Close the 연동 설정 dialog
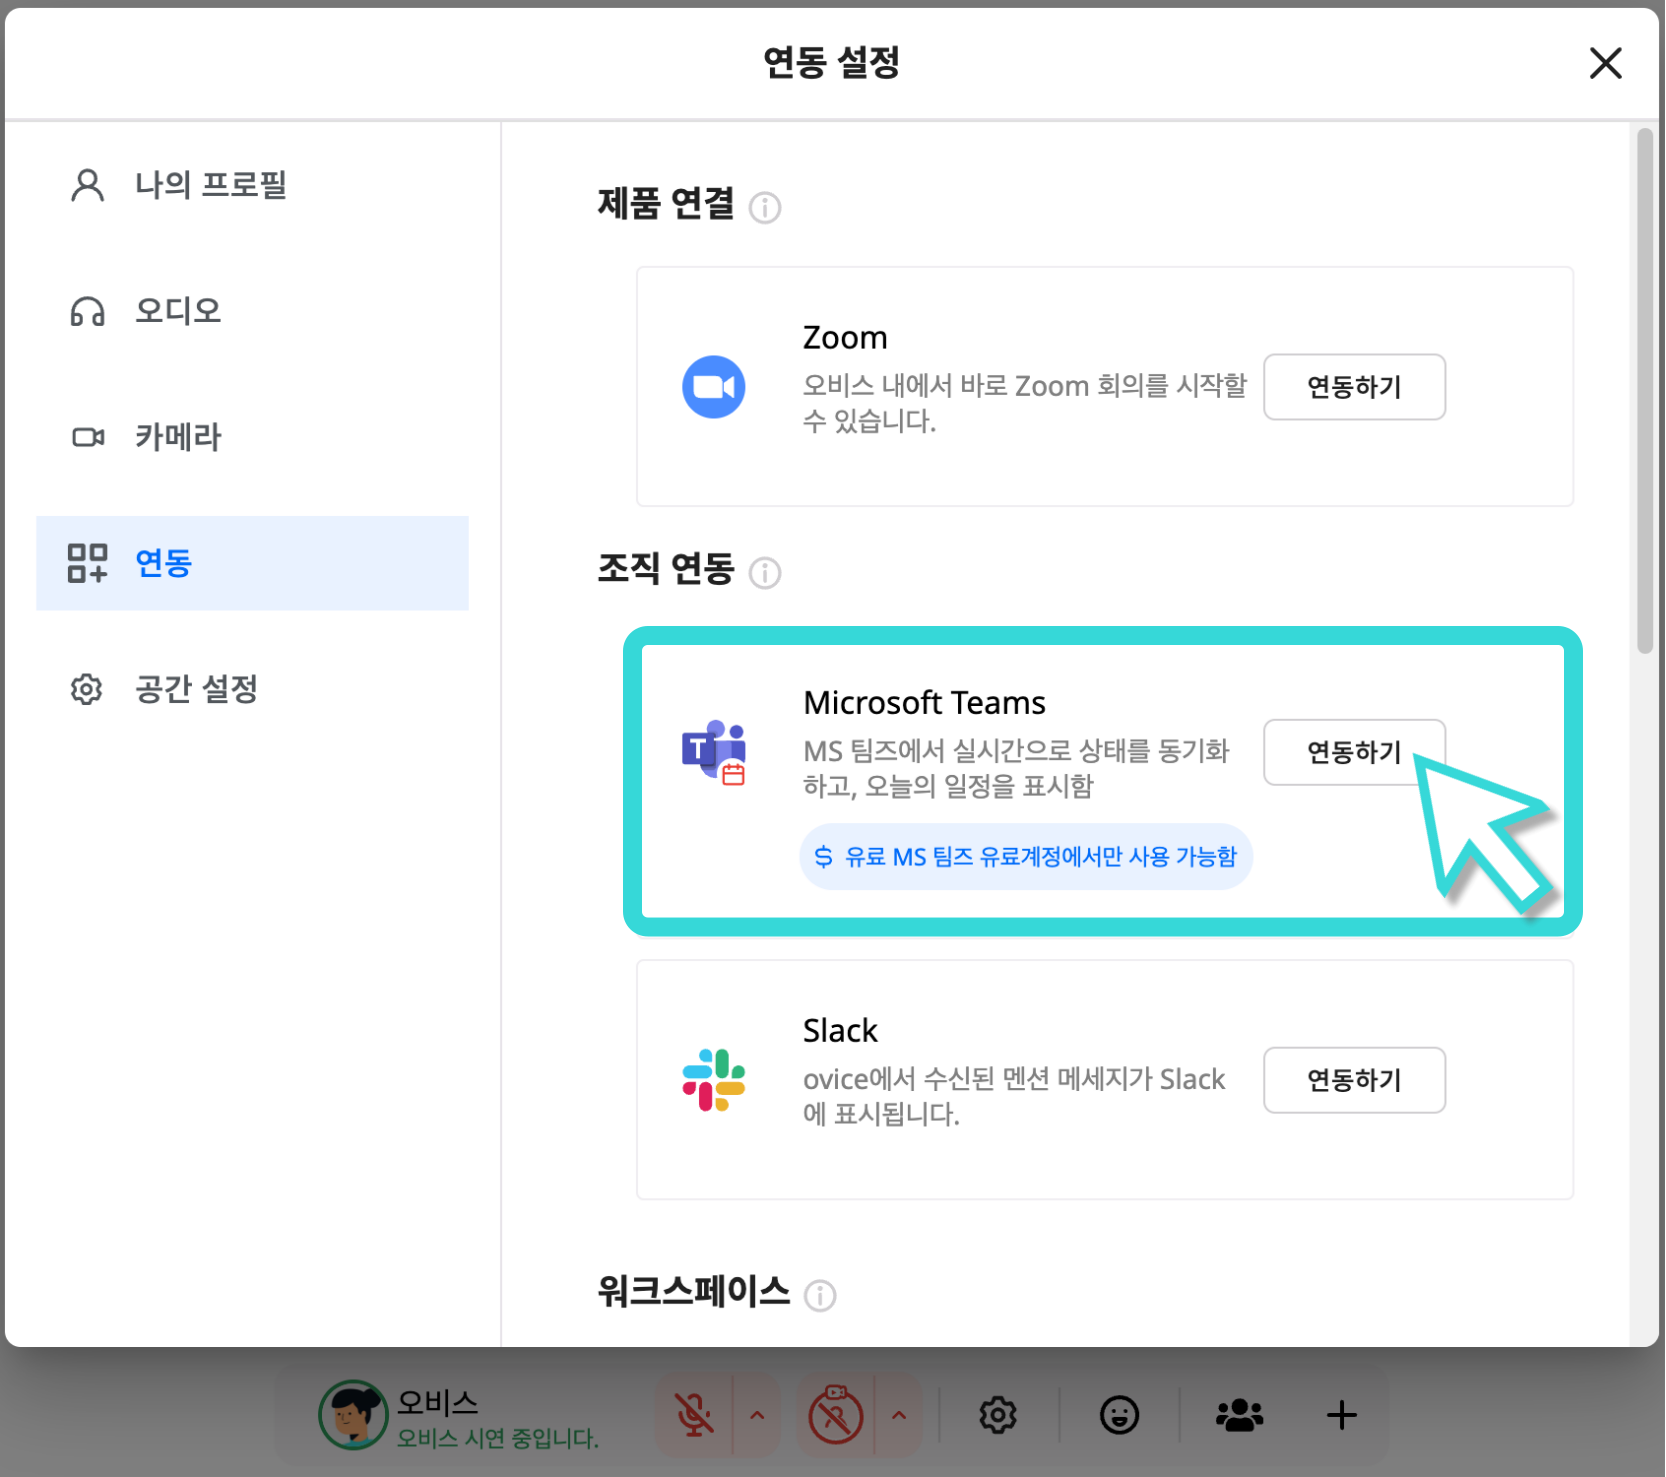Image resolution: width=1666 pixels, height=1477 pixels. pyautogui.click(x=1605, y=63)
